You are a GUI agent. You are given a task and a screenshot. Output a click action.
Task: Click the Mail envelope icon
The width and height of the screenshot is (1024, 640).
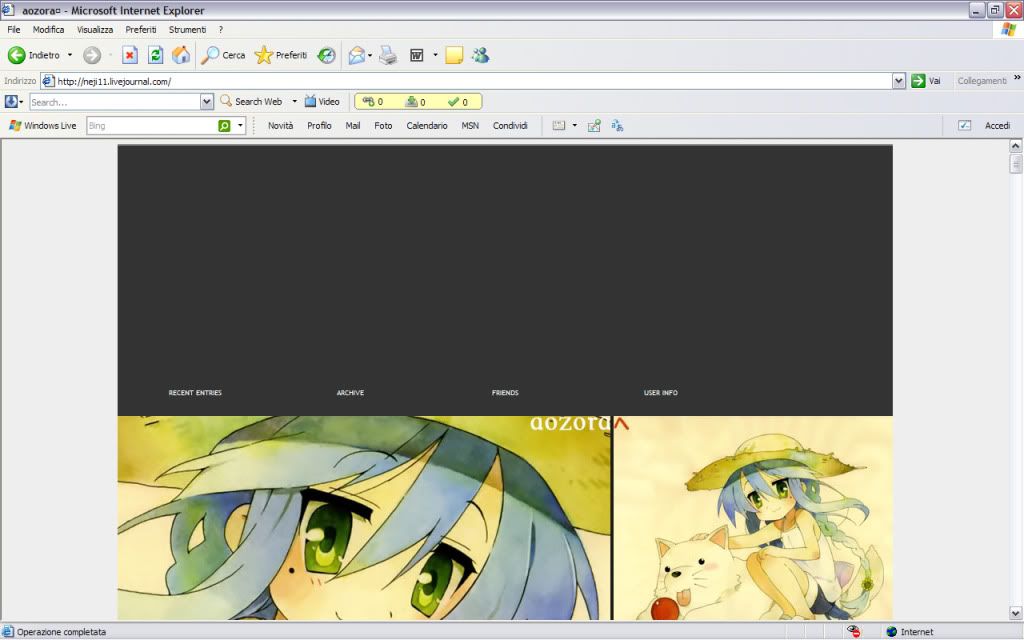tap(357, 56)
